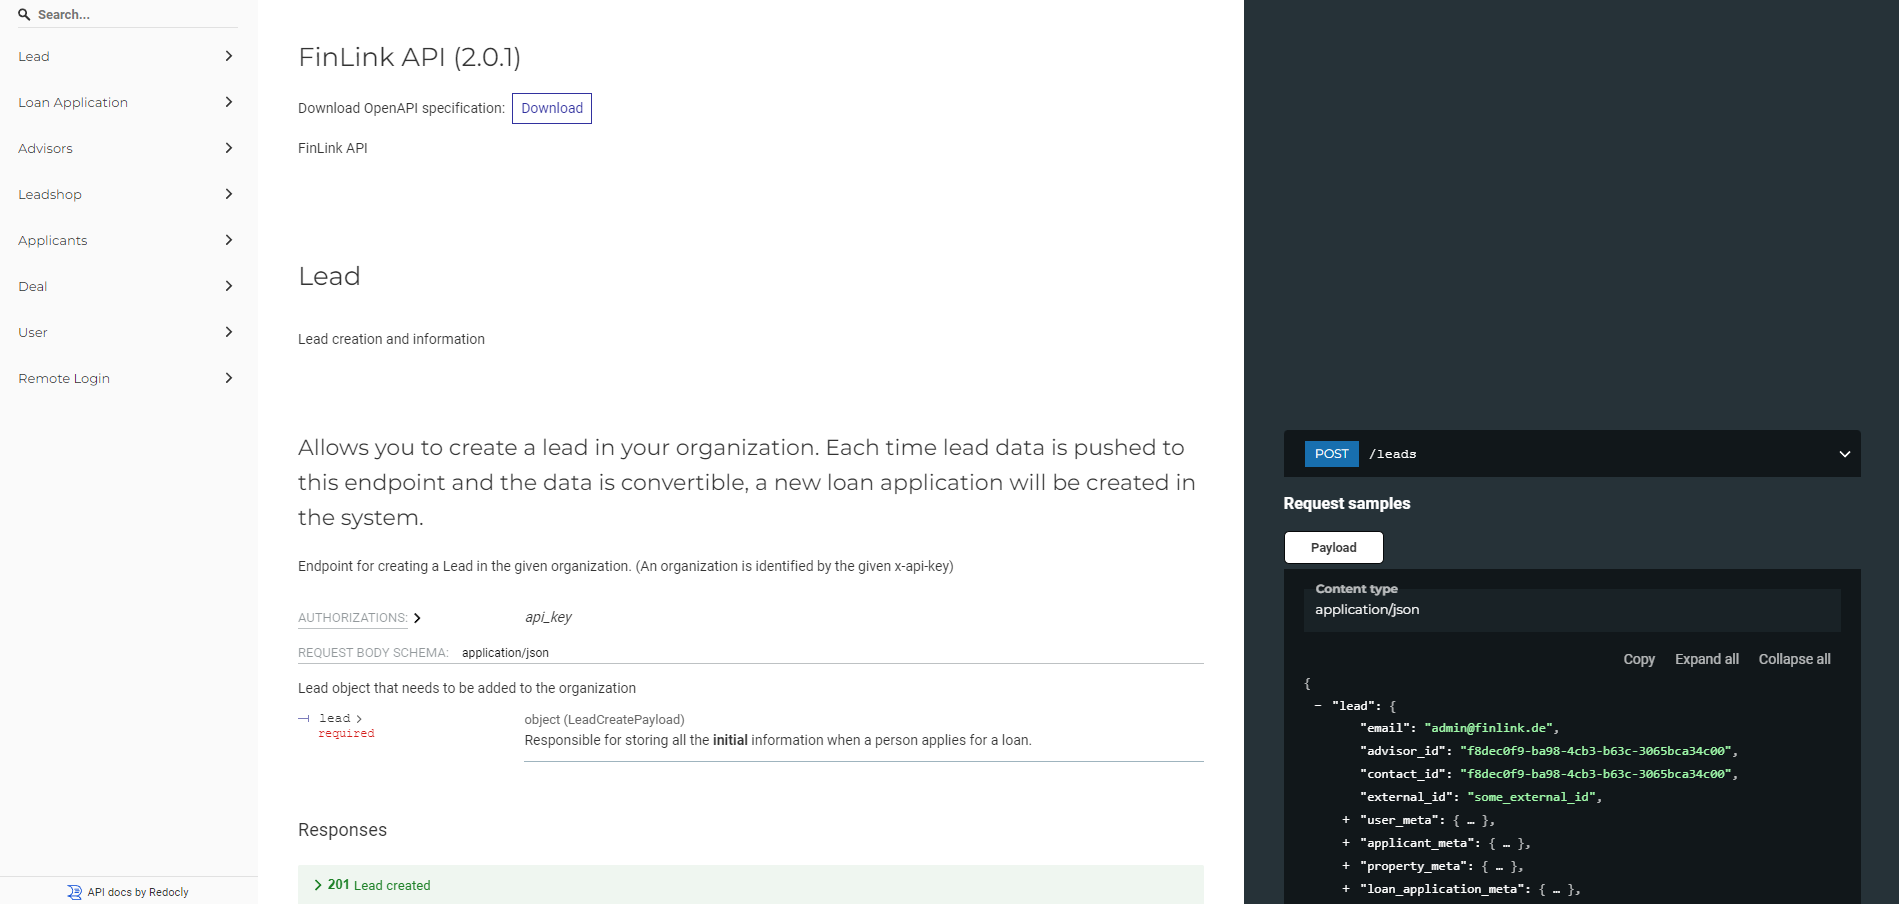Viewport: 1899px width, 904px height.
Task: Open the Applicants menu item
Action: [128, 240]
